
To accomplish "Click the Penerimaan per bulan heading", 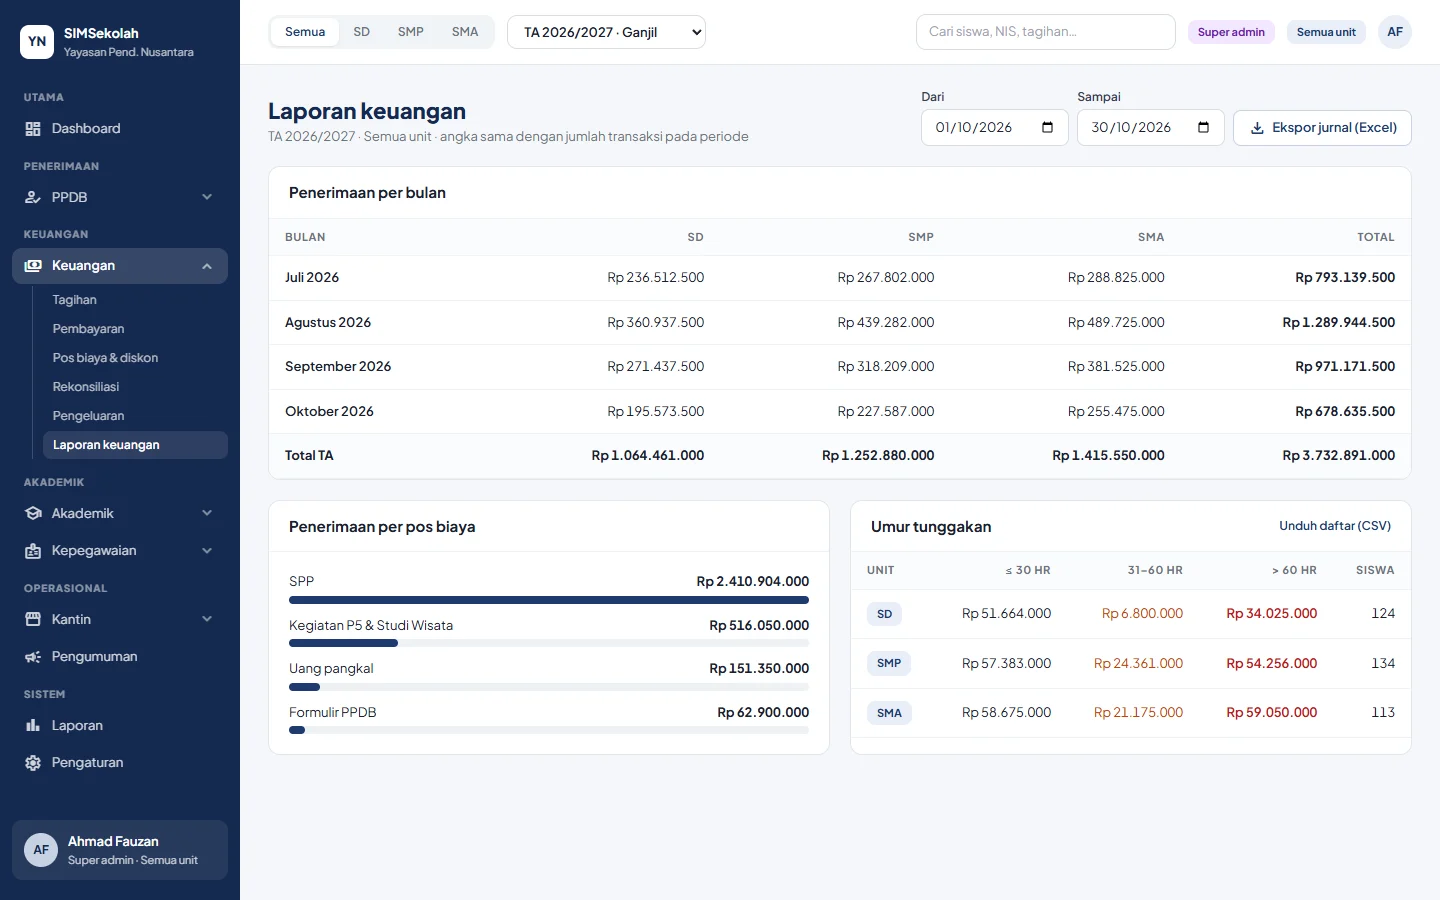I will [367, 193].
